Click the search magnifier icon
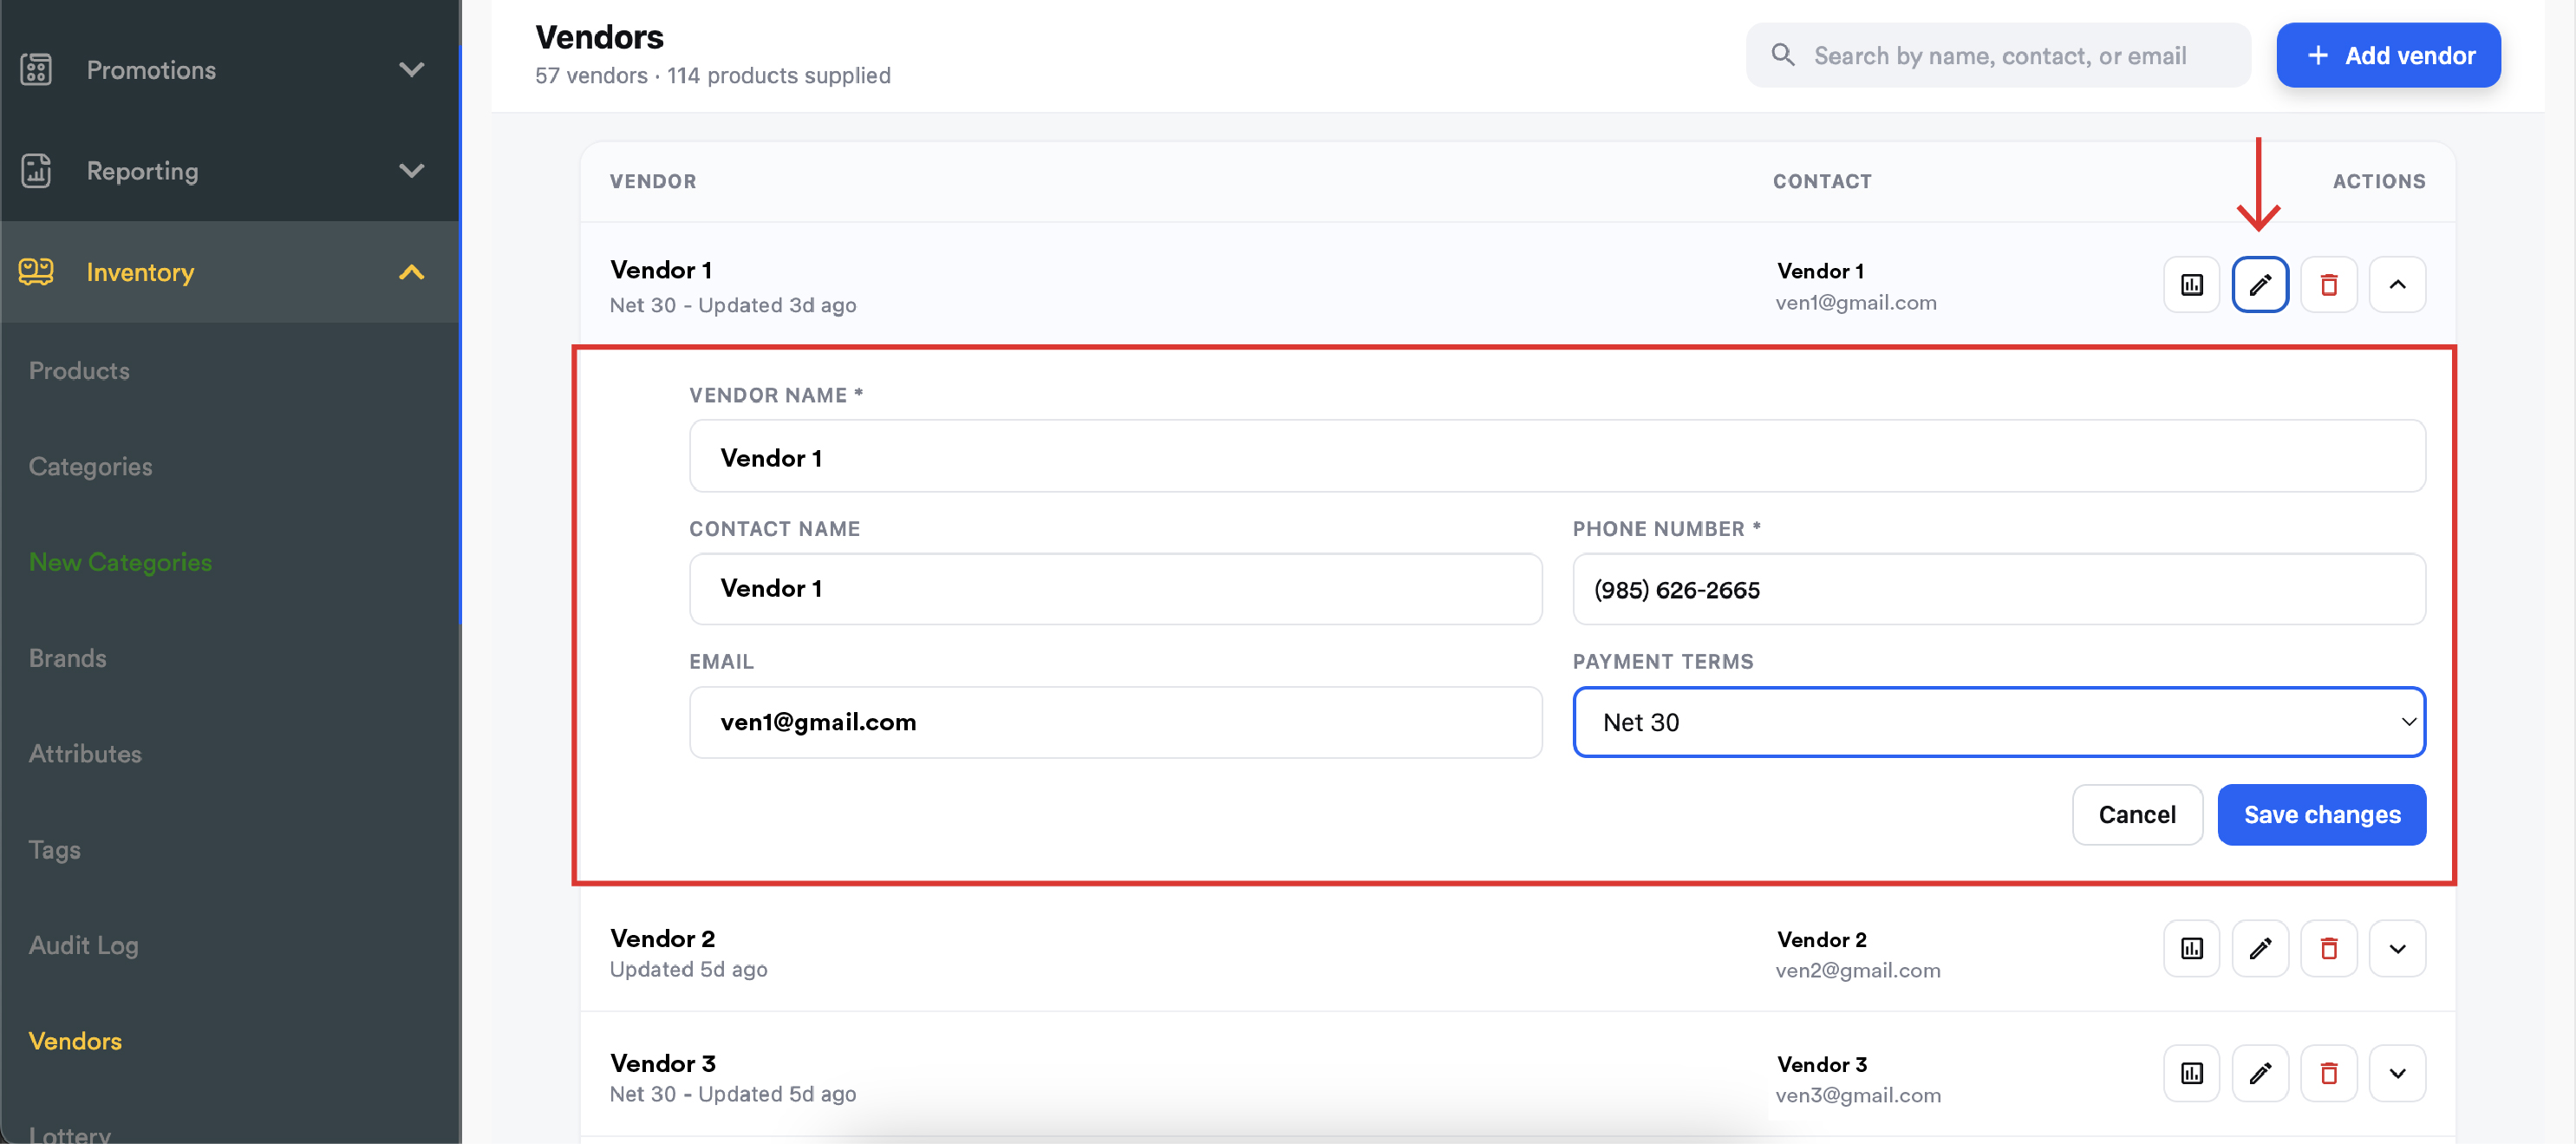 pyautogui.click(x=1782, y=55)
